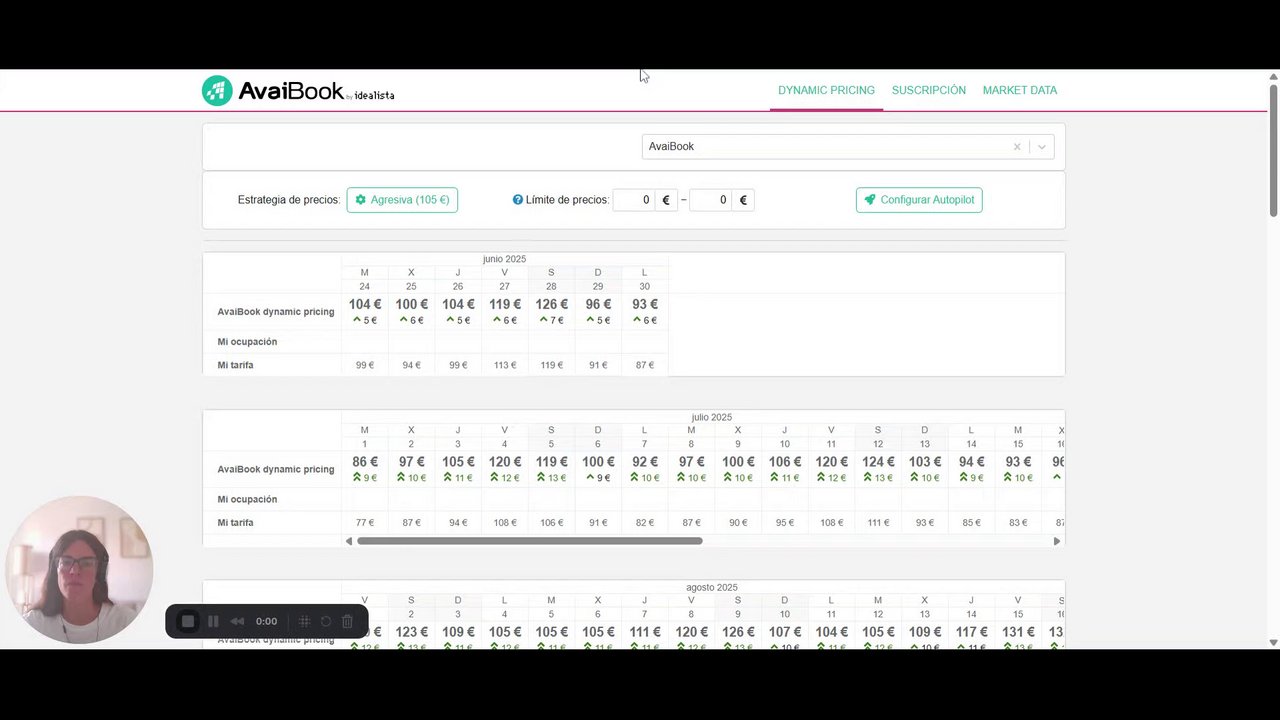
Task: Select the 93 € price for June 30
Action: point(645,304)
